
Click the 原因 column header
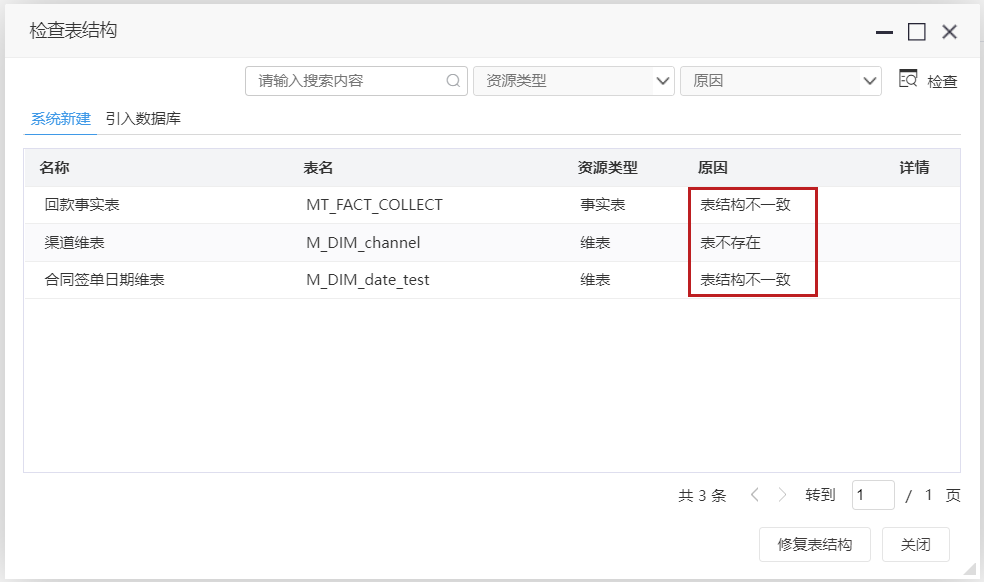(713, 168)
